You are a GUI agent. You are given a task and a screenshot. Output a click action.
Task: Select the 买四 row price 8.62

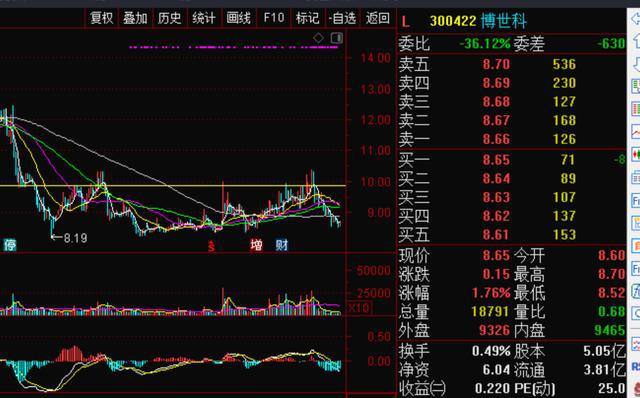496,216
